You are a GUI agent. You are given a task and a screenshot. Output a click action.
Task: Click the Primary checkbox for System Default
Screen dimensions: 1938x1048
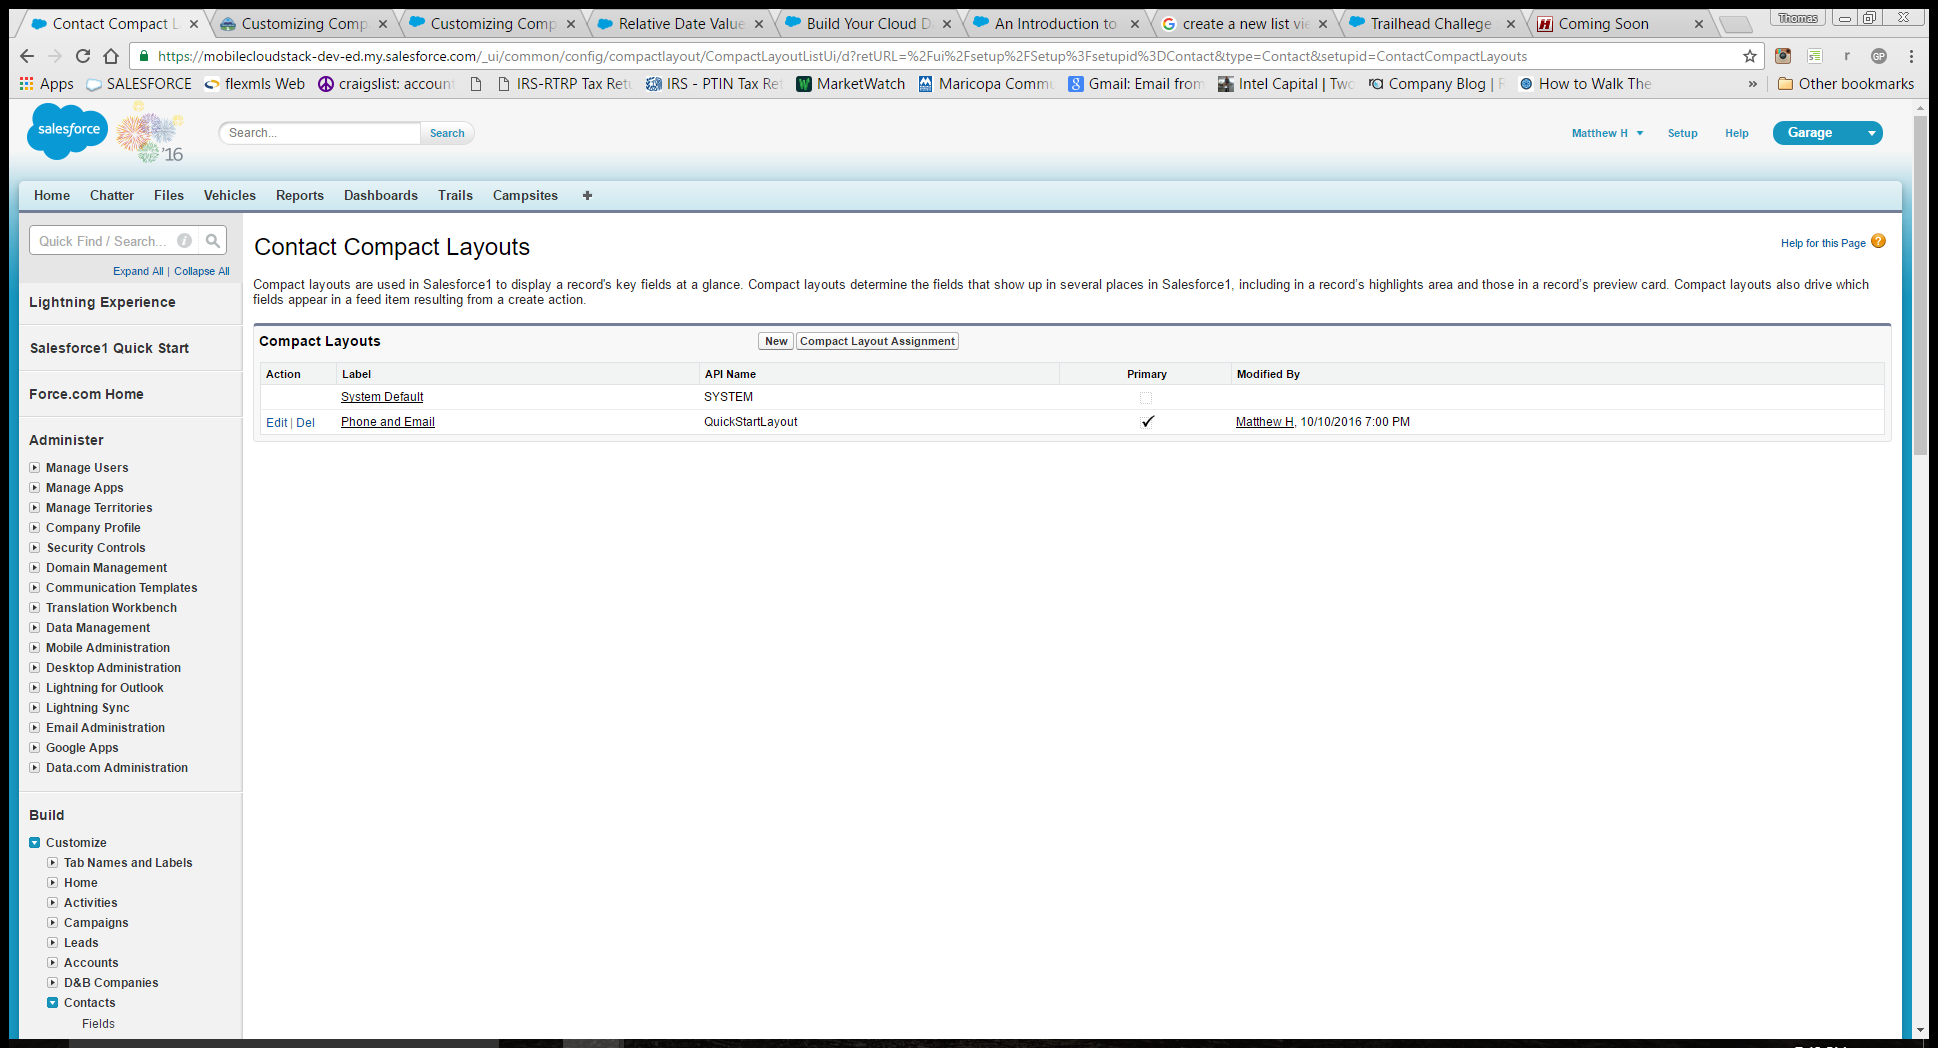click(x=1146, y=398)
